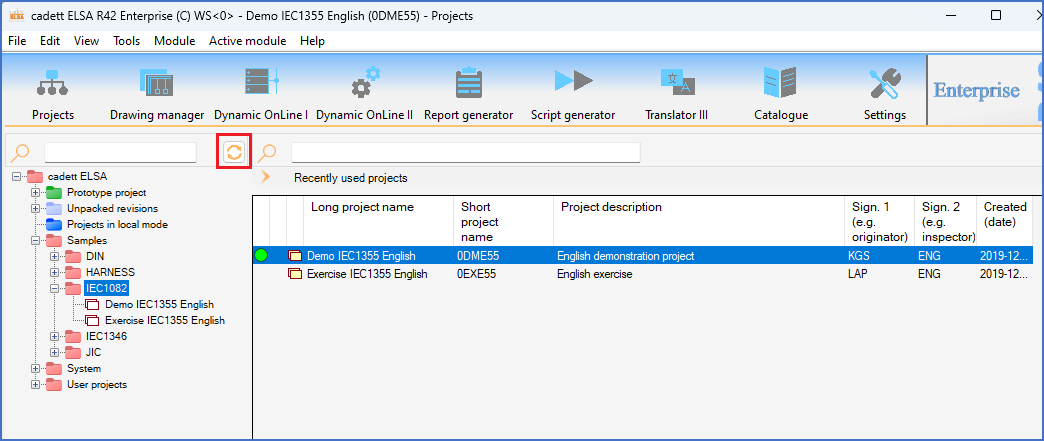Click the Unpacked revisions folder icon

(54, 209)
